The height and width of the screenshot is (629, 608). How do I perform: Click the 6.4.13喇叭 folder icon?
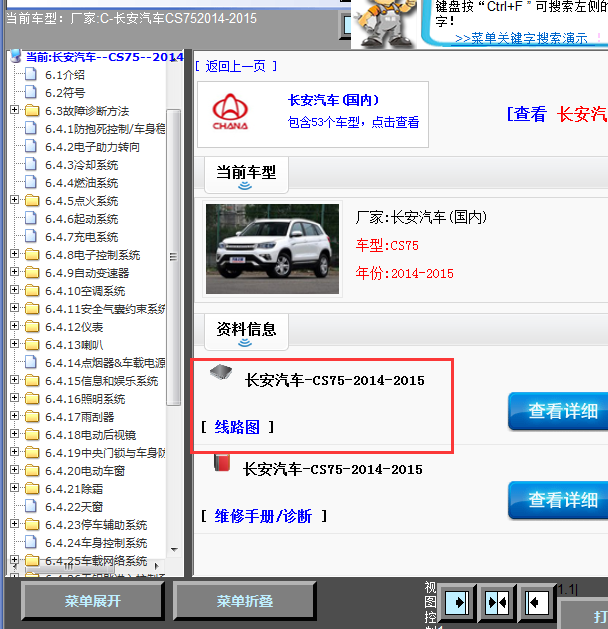tap(32, 345)
